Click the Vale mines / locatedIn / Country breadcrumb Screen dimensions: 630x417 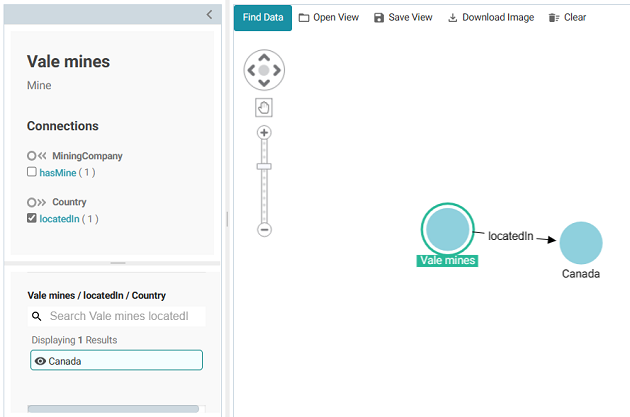97,296
